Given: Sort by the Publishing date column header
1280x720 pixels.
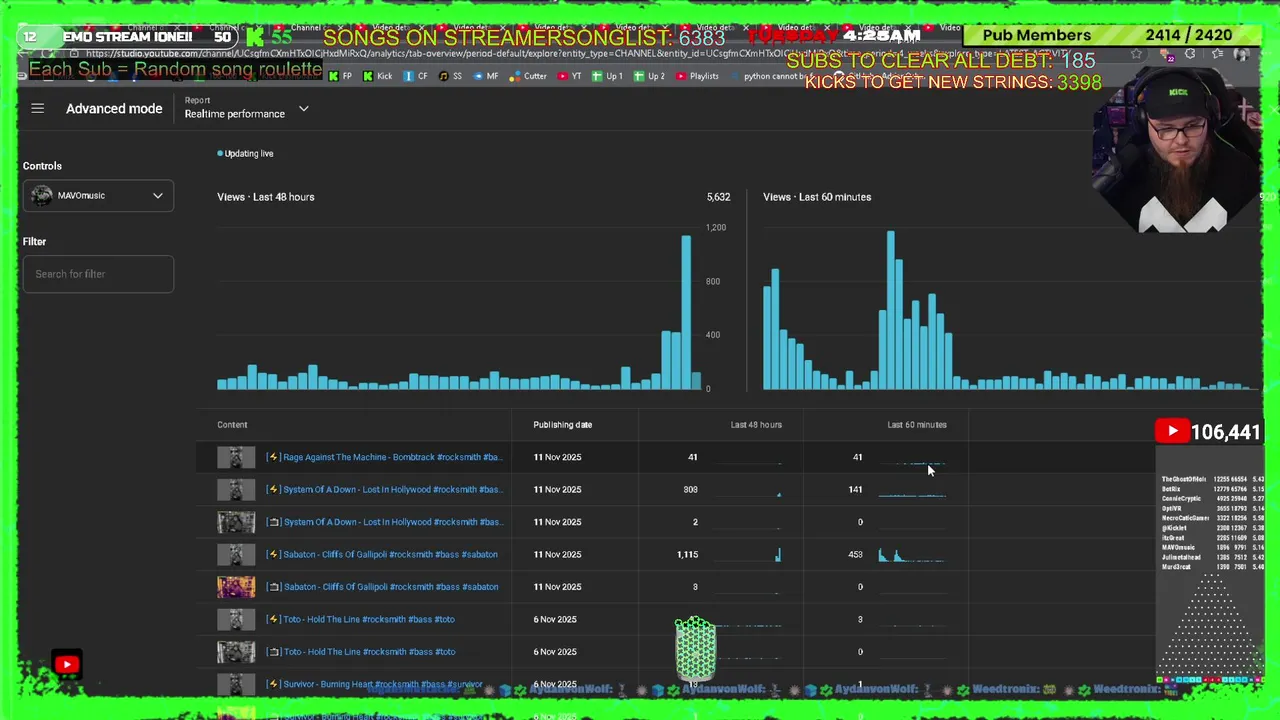Looking at the screenshot, I should point(562,425).
